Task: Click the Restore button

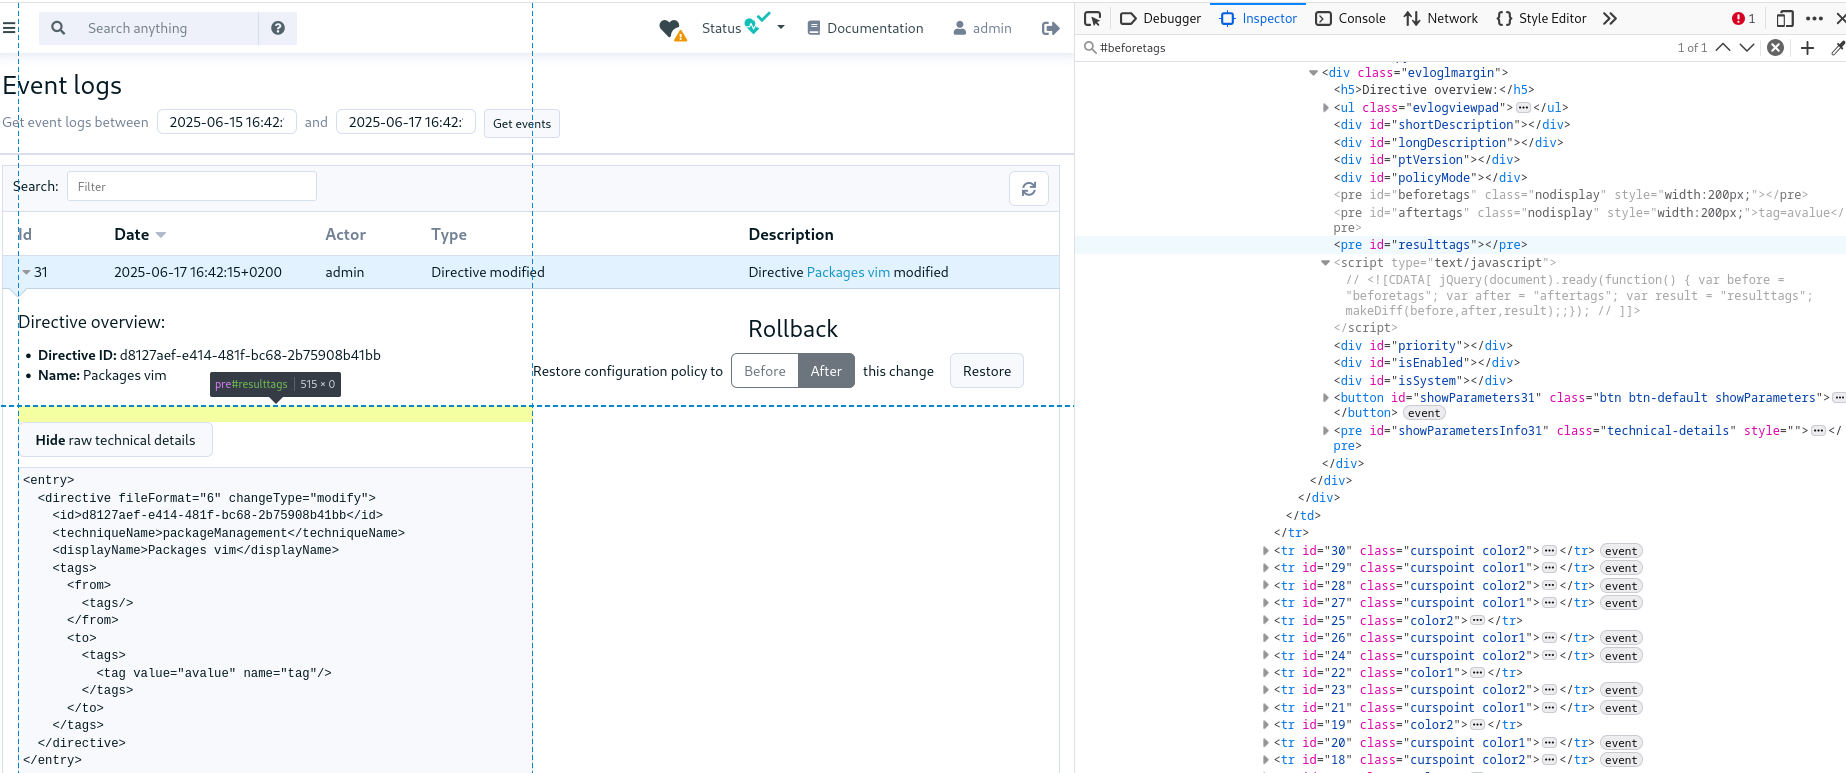Action: pos(987,371)
